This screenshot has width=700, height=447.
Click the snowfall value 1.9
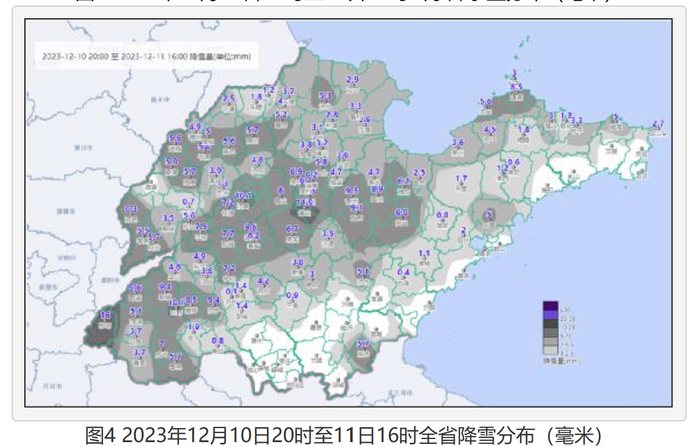click(193, 327)
